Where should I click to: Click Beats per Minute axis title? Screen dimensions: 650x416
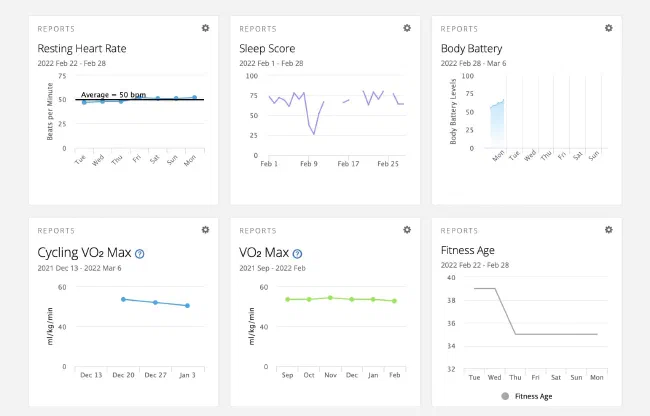tap(50, 111)
